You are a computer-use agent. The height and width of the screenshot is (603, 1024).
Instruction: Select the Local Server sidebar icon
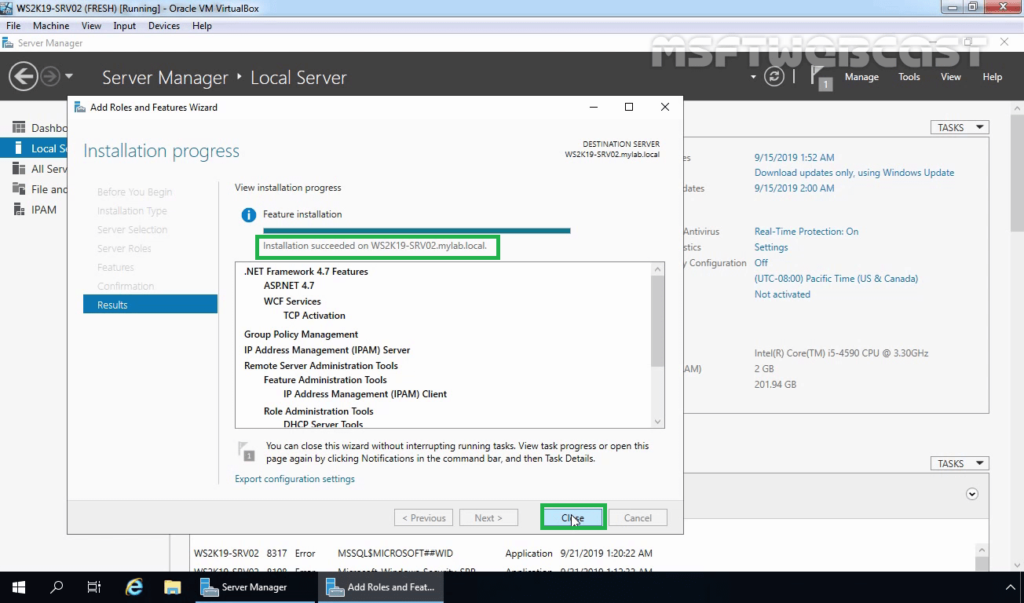[x=19, y=148]
